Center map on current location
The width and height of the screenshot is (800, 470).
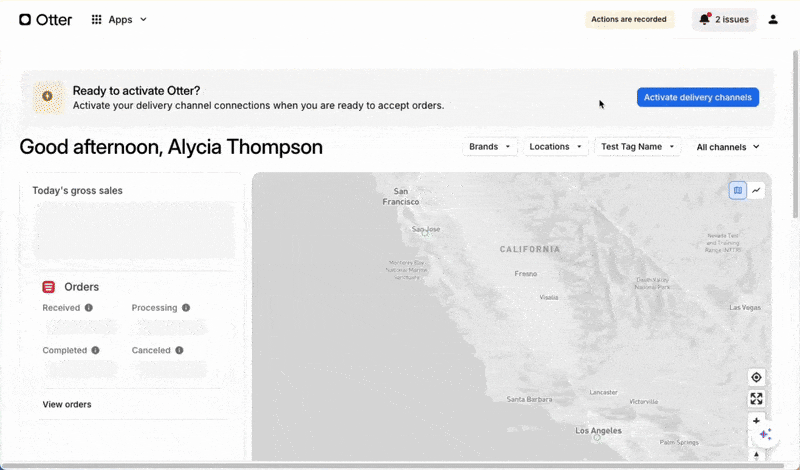(x=756, y=377)
